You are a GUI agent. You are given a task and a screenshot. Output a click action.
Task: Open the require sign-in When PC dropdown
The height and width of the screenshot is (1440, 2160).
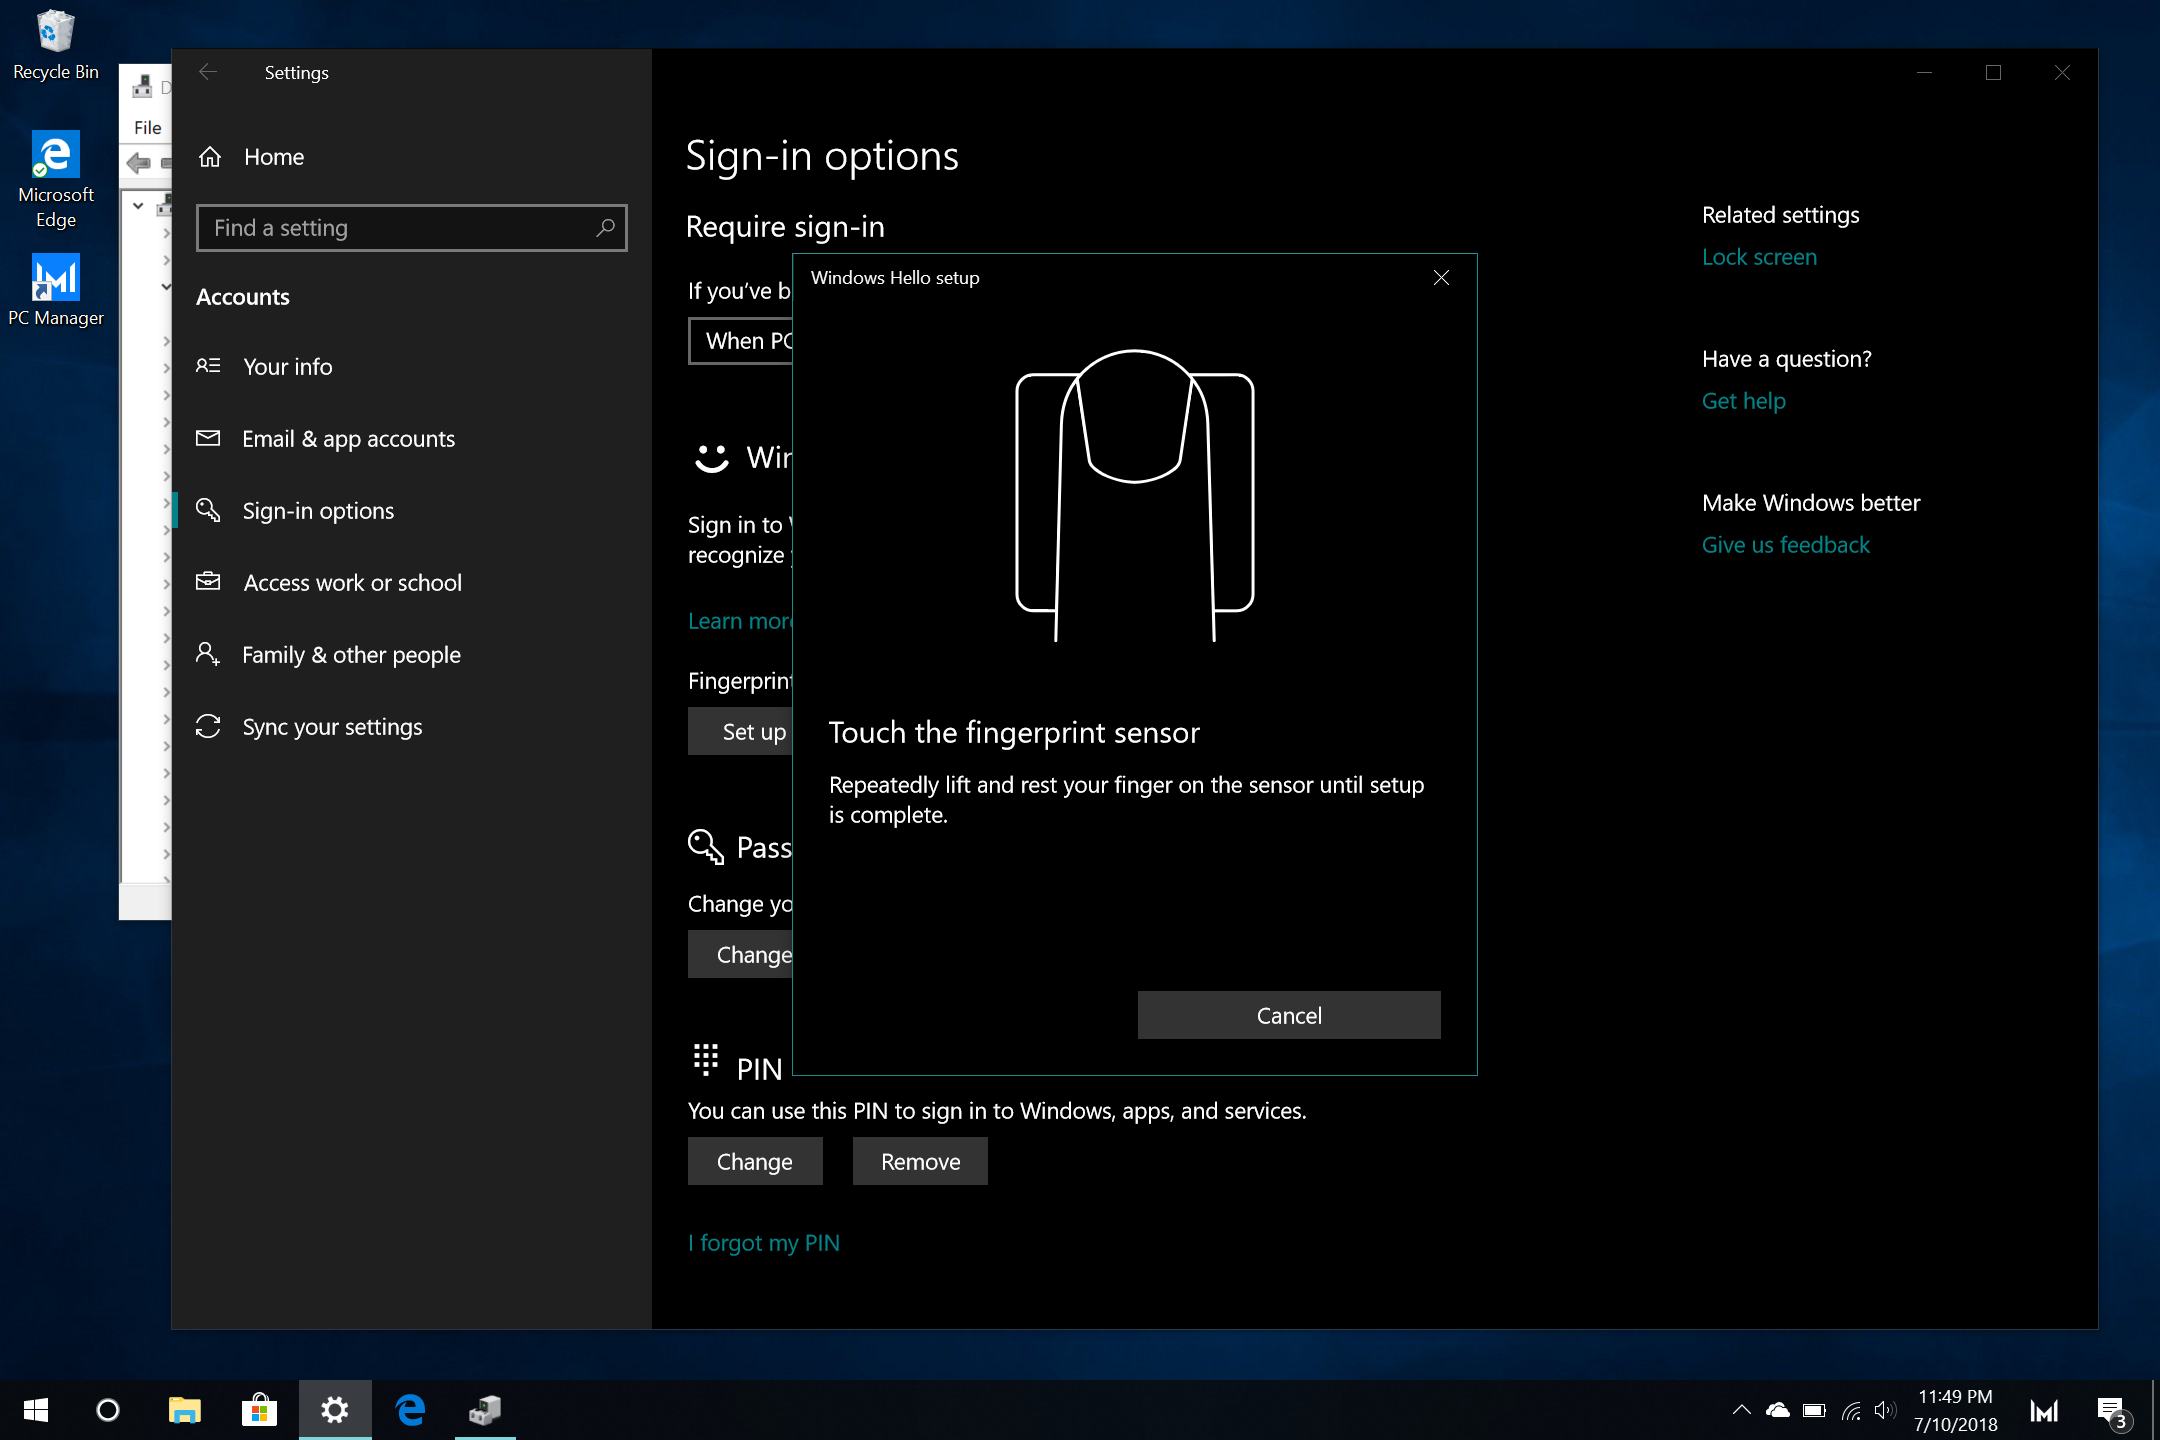coord(742,341)
